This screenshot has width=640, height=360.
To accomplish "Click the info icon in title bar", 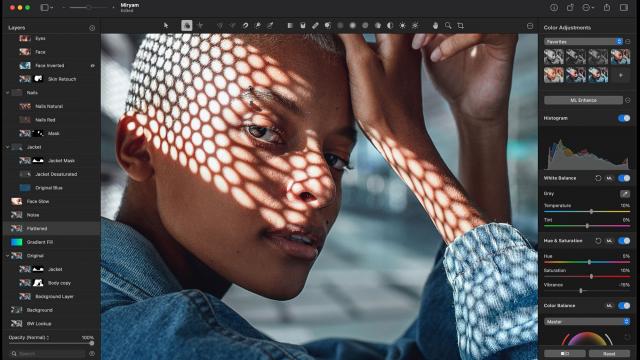I will 554,7.
